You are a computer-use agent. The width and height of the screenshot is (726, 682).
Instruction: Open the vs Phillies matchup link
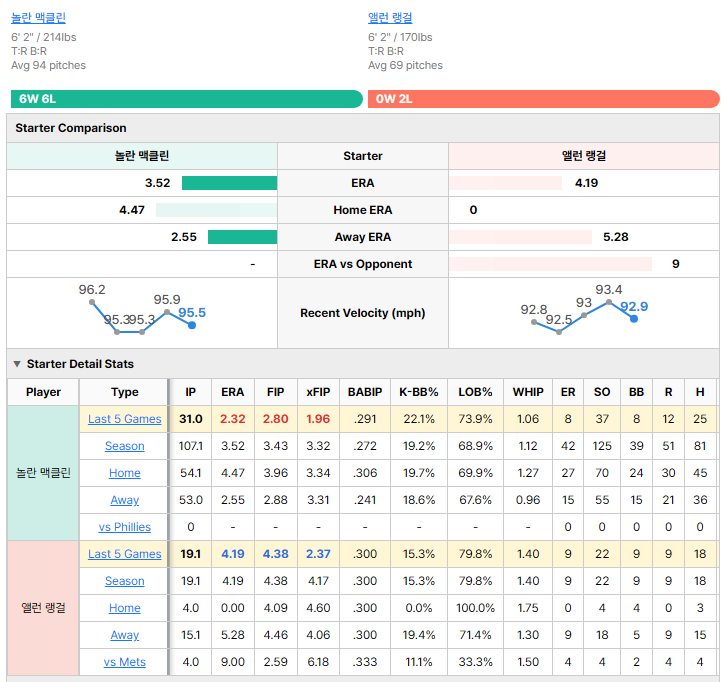click(x=125, y=527)
